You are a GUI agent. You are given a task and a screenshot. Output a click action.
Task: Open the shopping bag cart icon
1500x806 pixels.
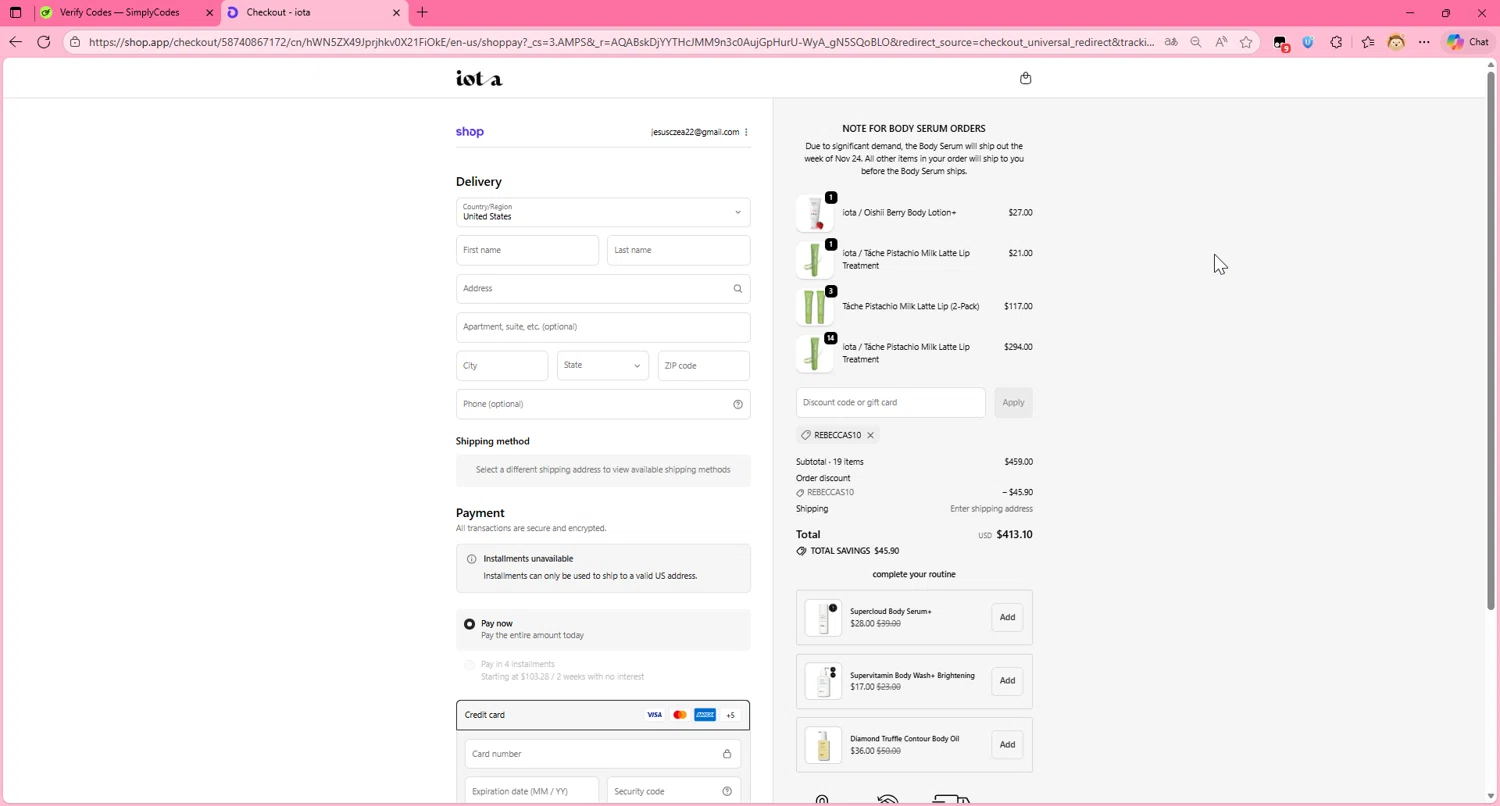point(1025,78)
